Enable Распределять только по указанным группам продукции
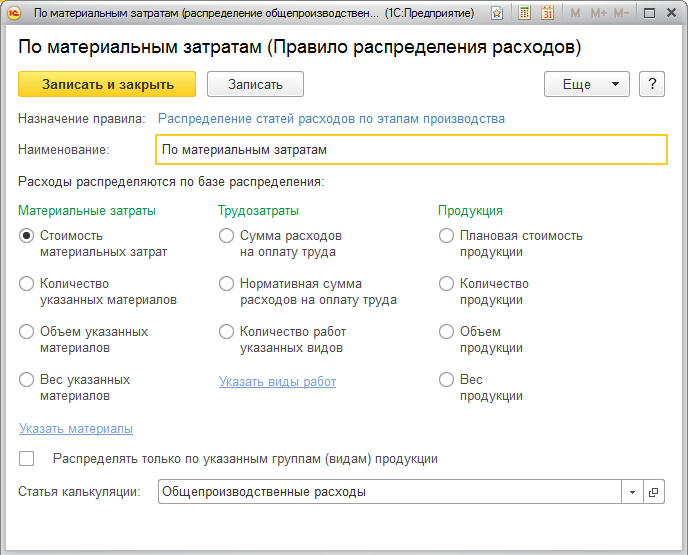The width and height of the screenshot is (688, 555). [27, 459]
